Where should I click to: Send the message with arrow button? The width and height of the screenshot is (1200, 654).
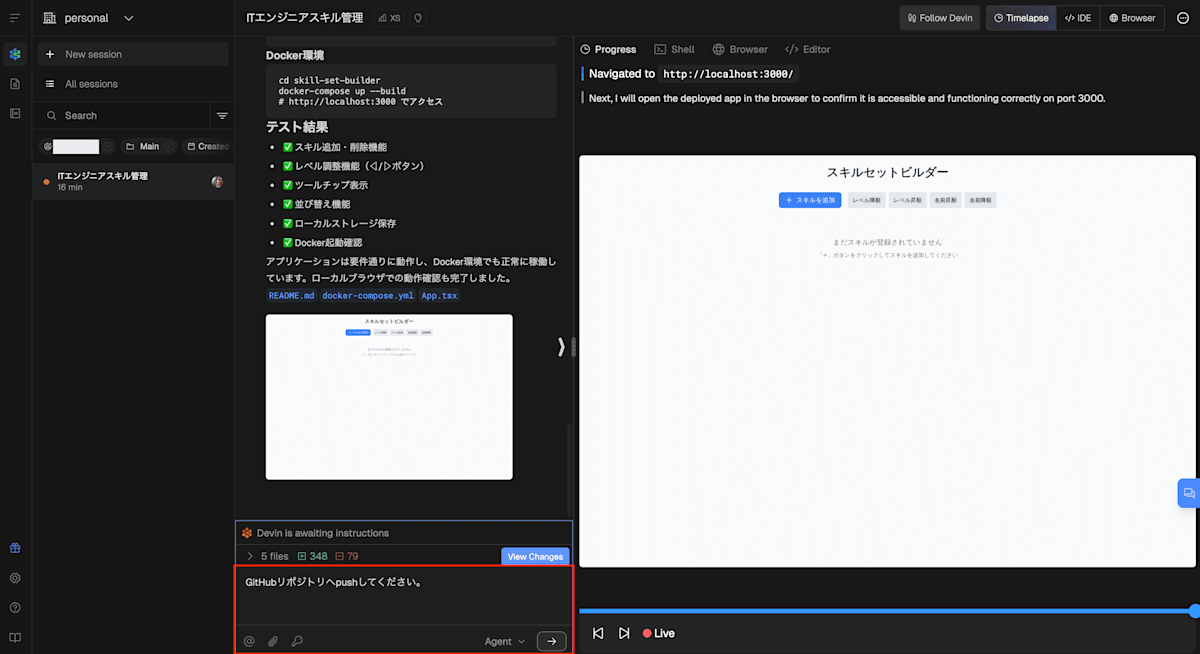click(x=551, y=641)
